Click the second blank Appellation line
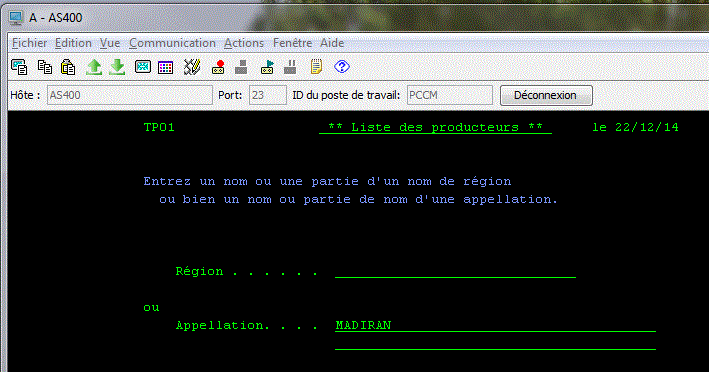Image resolution: width=709 pixels, height=372 pixels. click(x=495, y=344)
